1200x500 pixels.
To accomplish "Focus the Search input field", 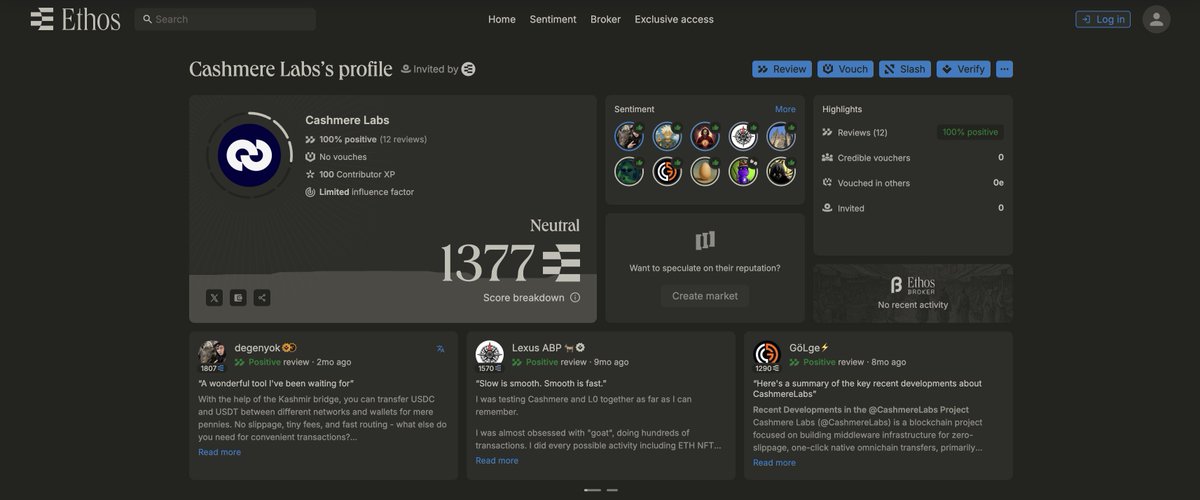I will tap(225, 19).
